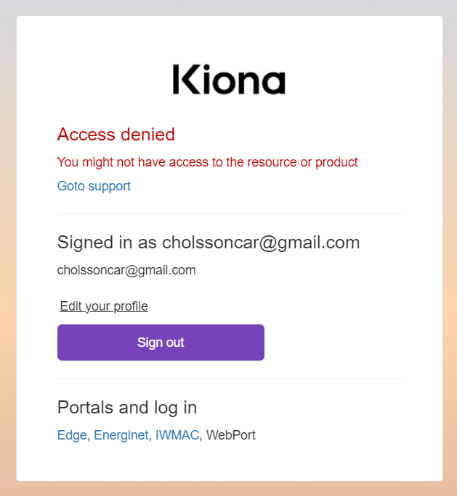Click the gray background above the card

coord(228,7)
